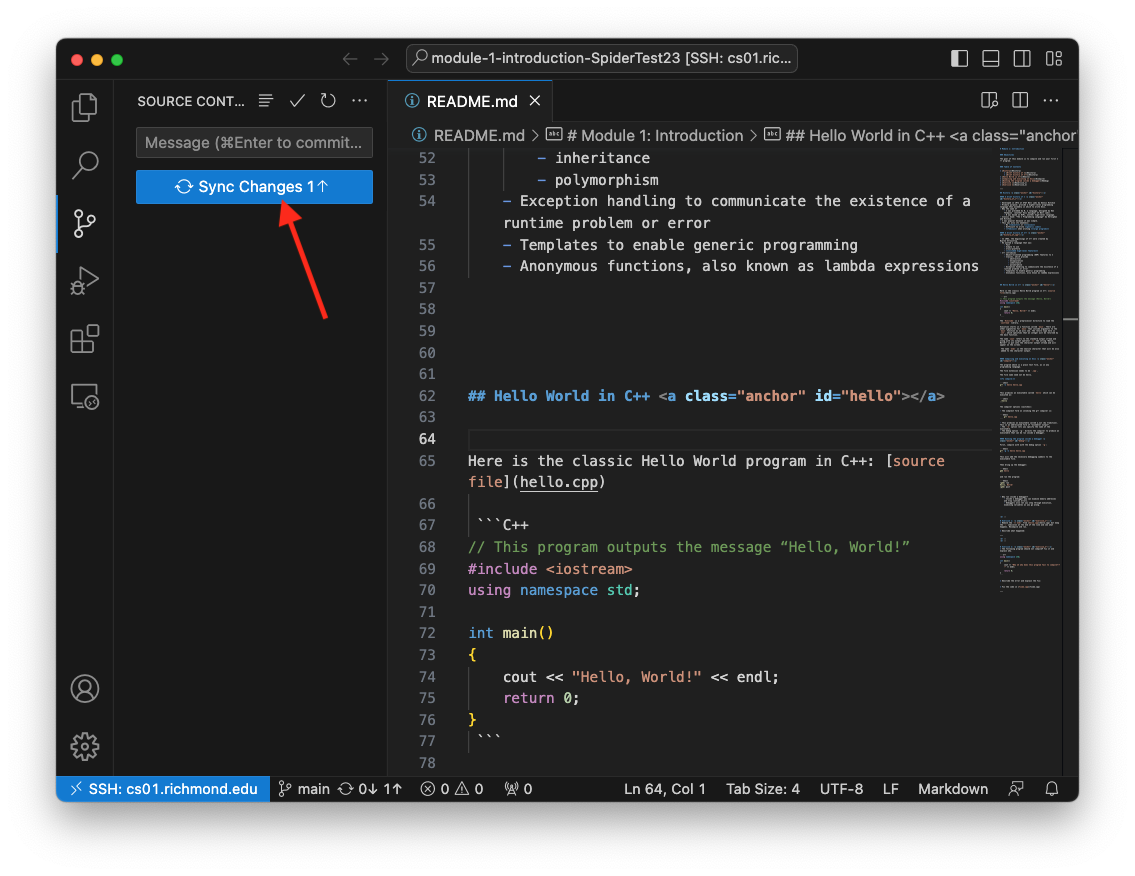Open the Extensions view
Screen dimensions: 1135x876
pyautogui.click(x=85, y=339)
